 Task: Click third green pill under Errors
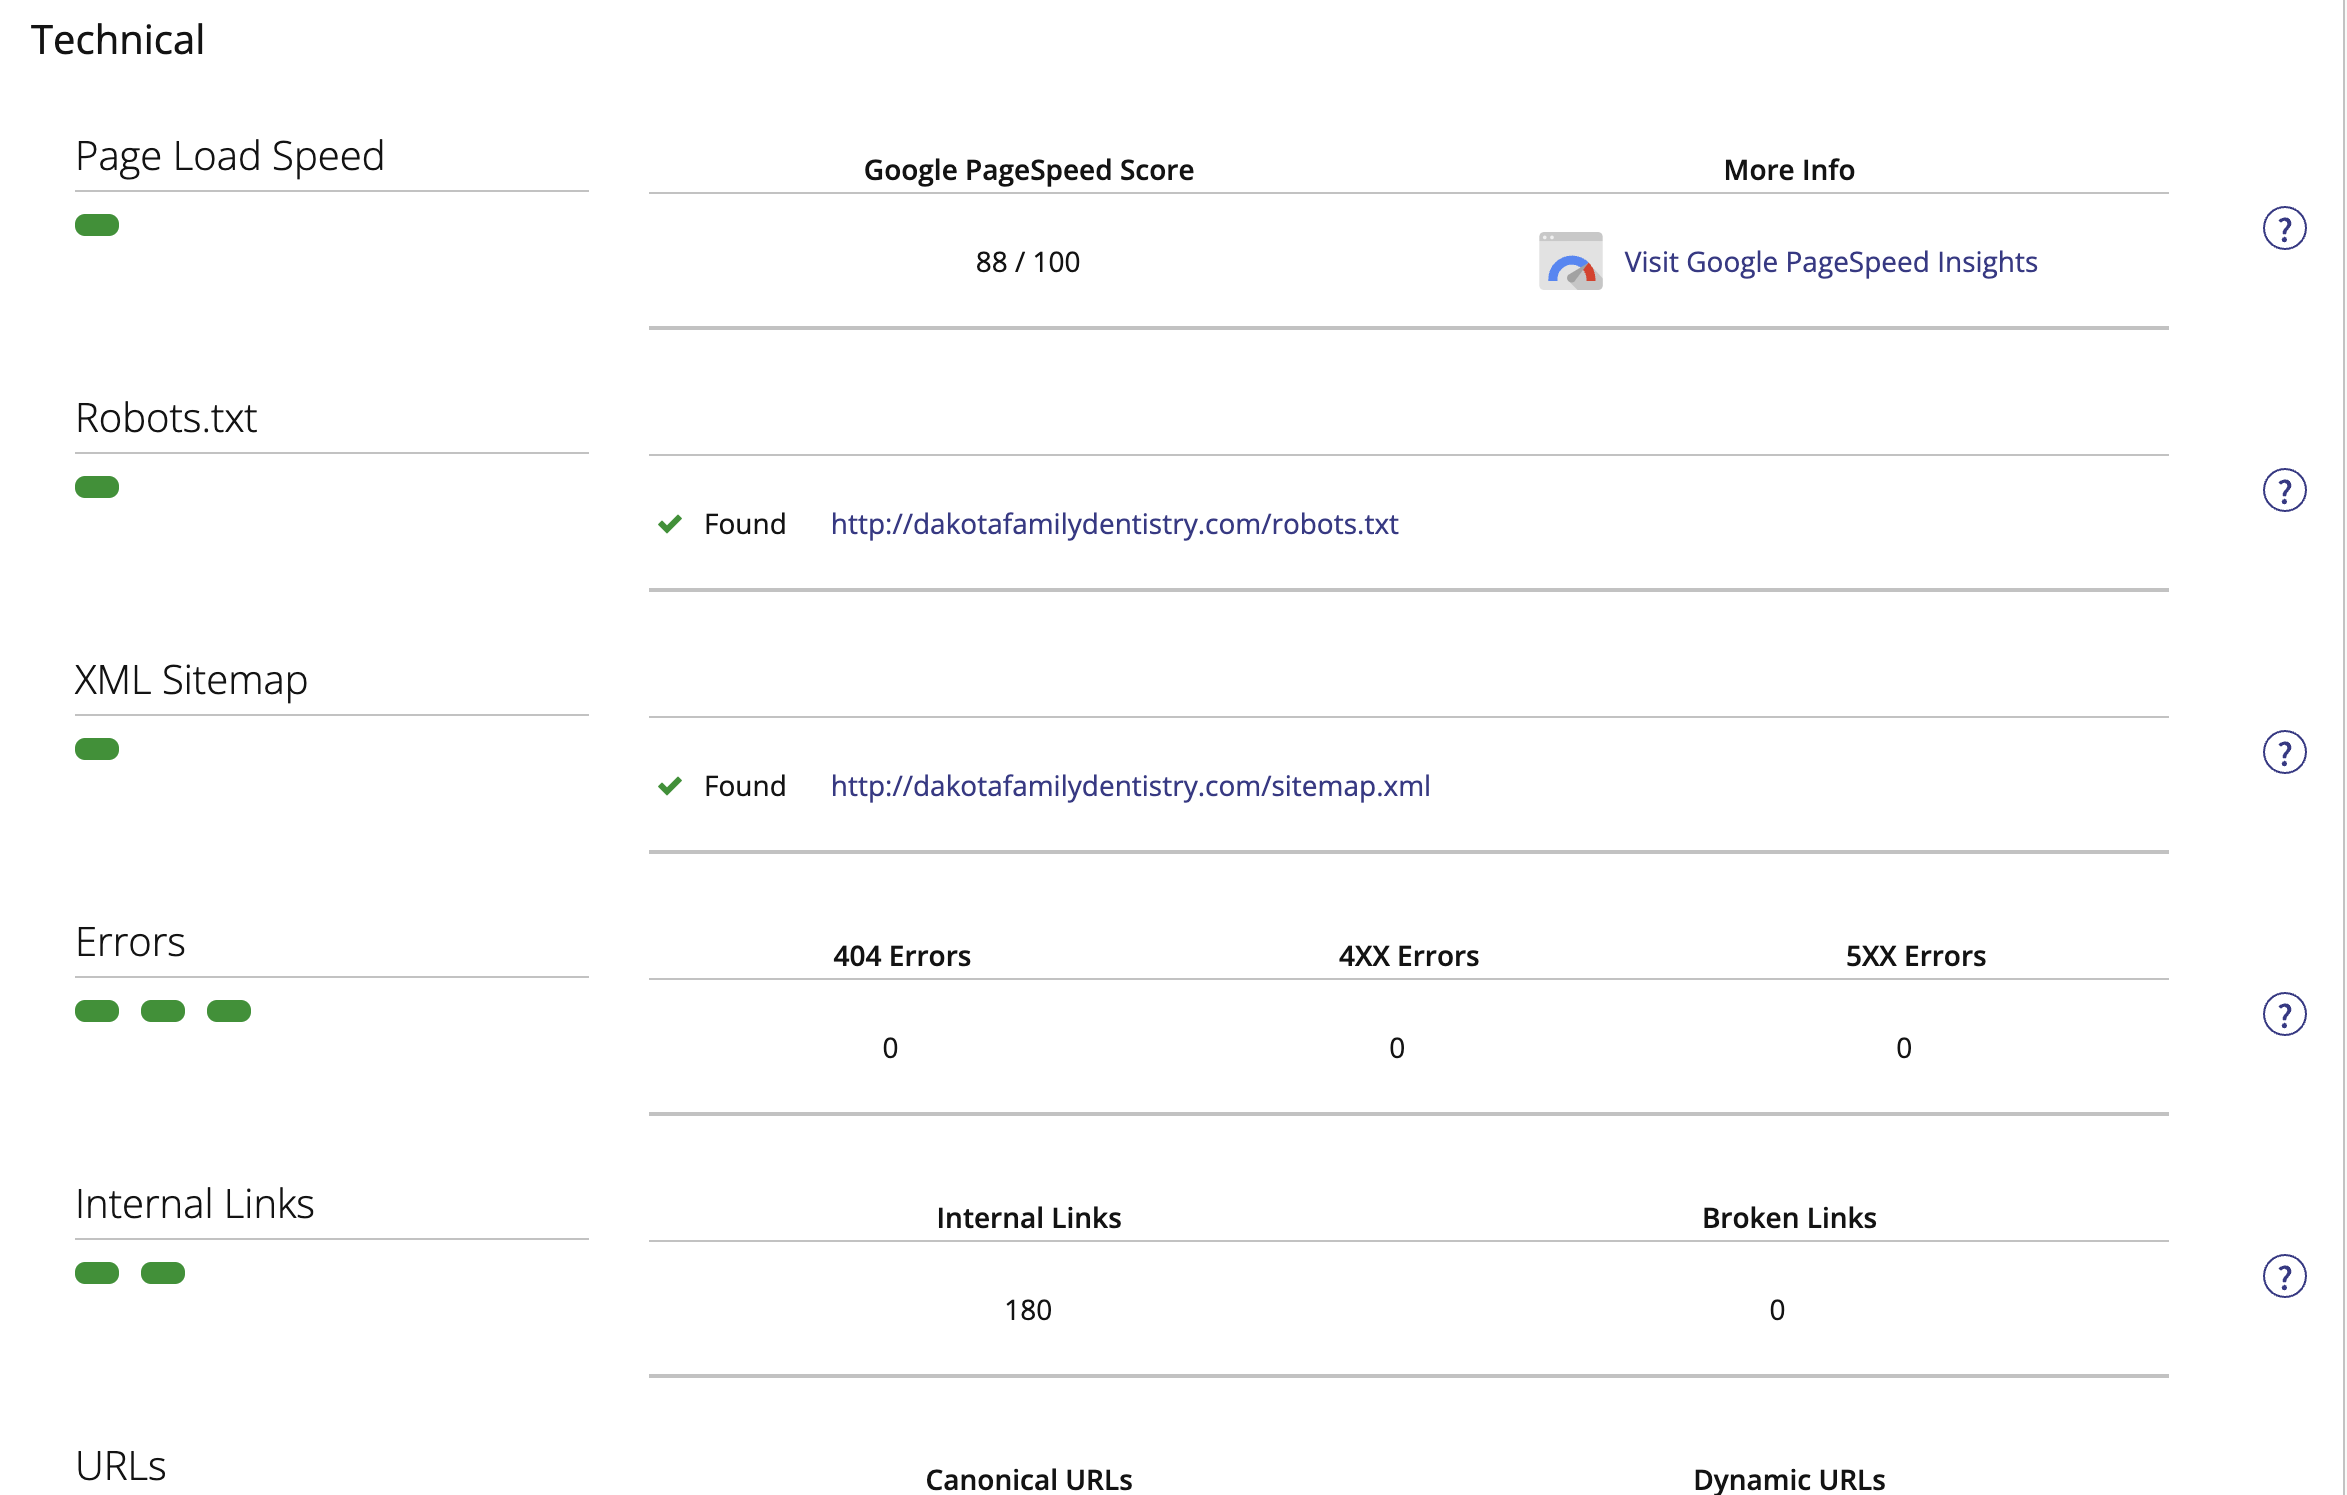coord(229,1011)
